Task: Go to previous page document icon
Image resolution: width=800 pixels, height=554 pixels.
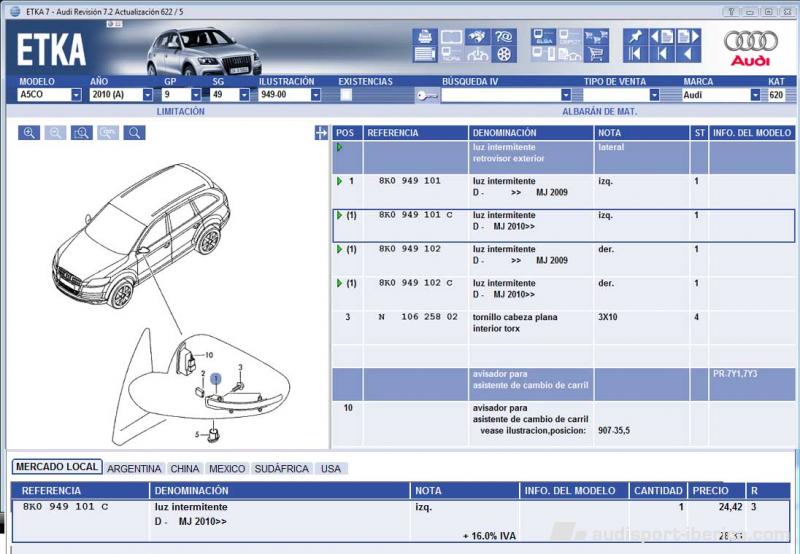Action: pos(662,37)
